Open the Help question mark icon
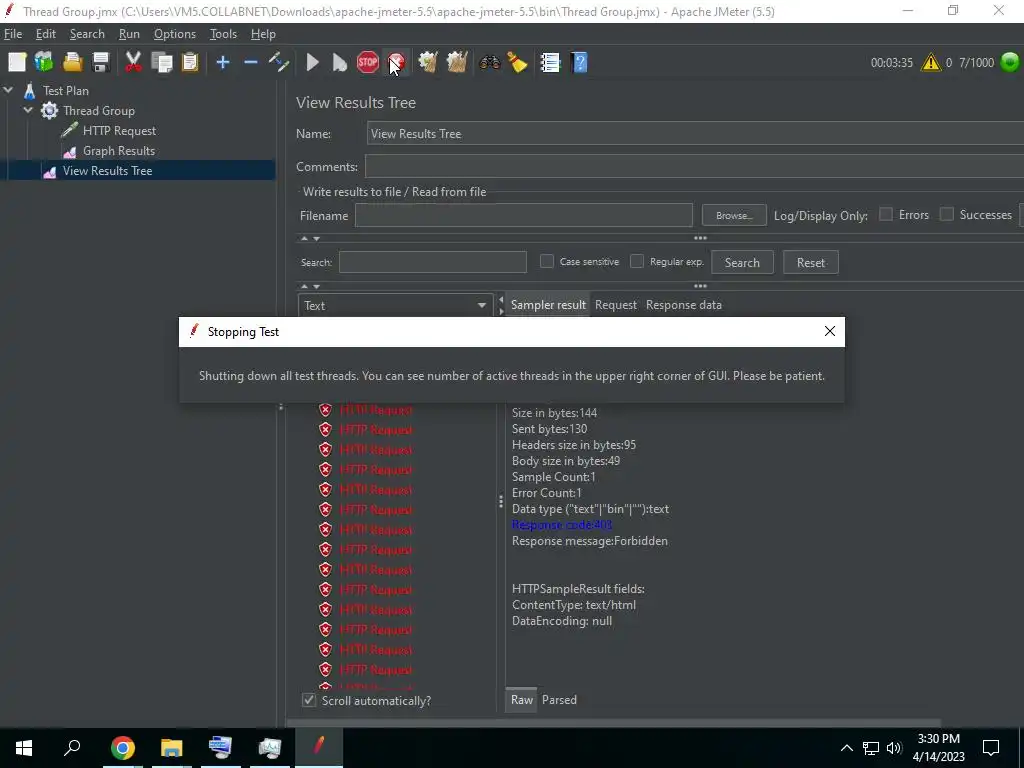Screen dimensions: 1024x768 tap(579, 63)
